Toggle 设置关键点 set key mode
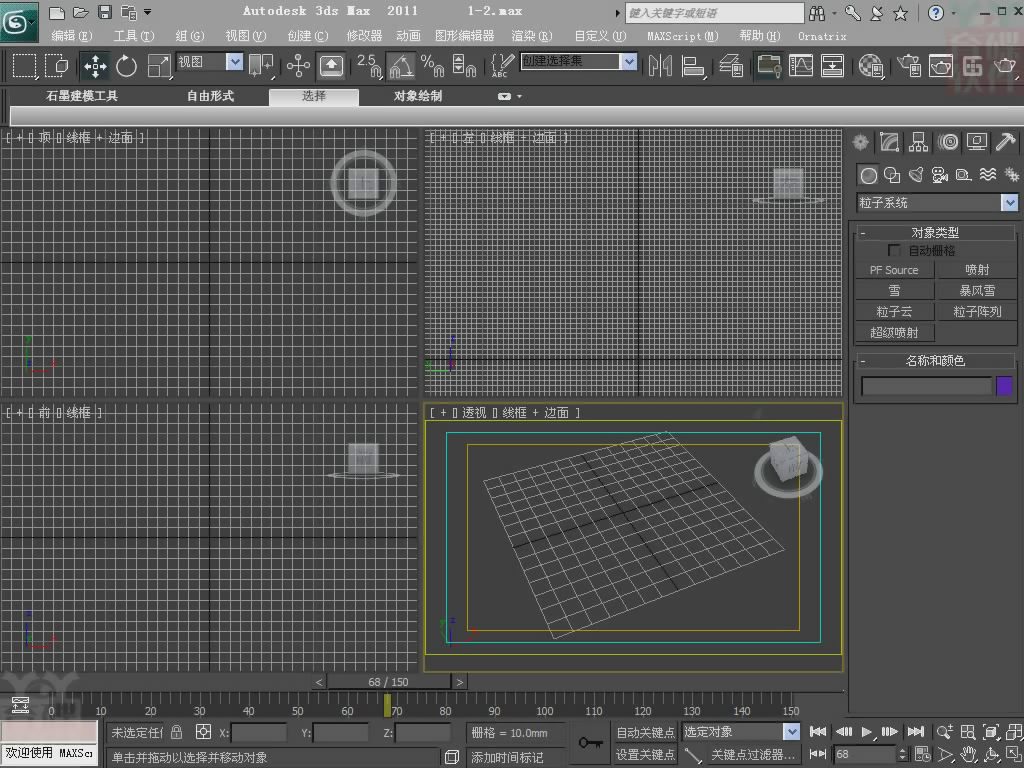1024x768 pixels. click(x=645, y=754)
